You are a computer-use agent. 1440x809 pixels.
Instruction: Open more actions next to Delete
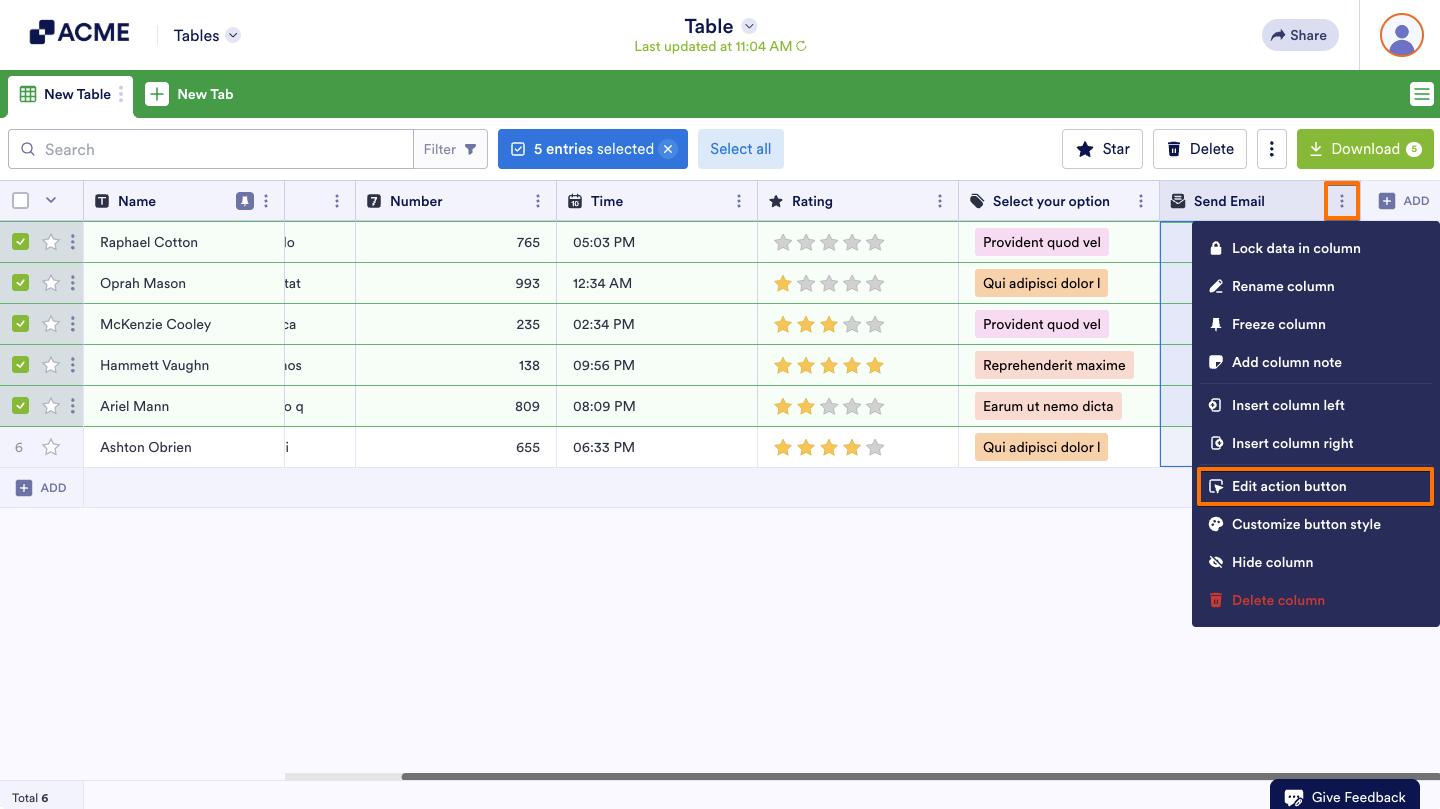[x=1271, y=149]
